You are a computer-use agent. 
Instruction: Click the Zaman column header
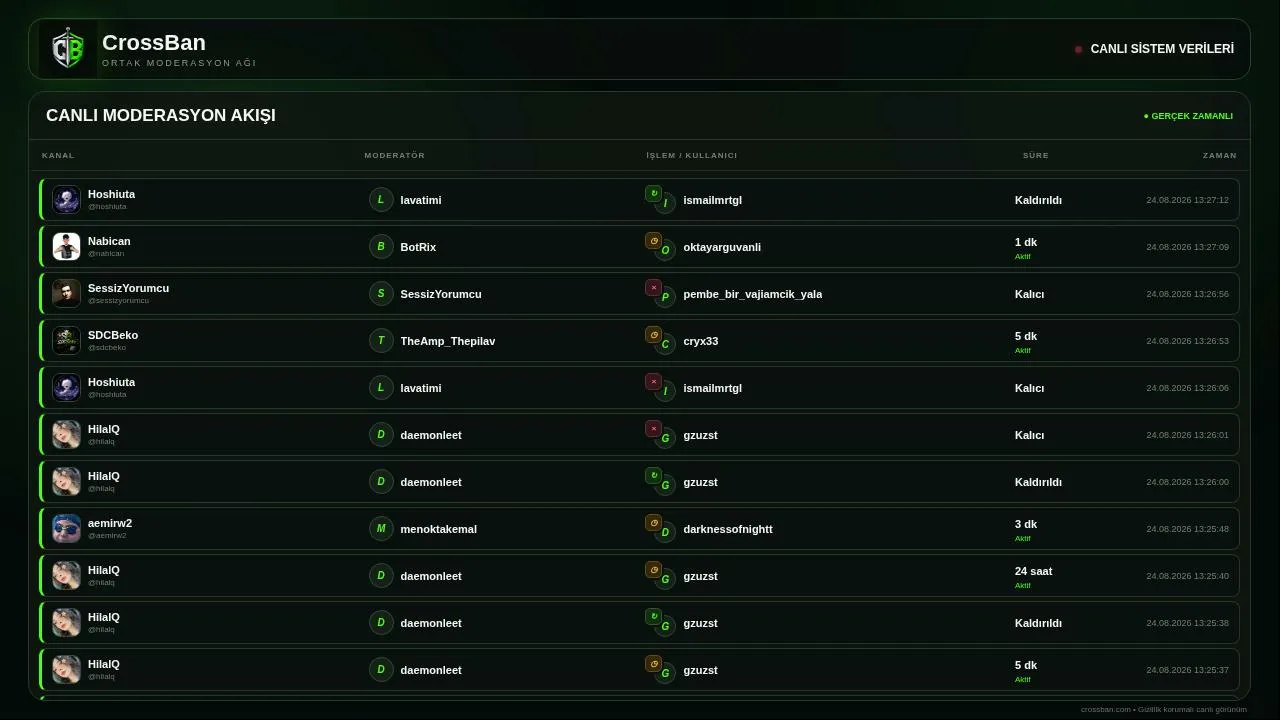[x=1219, y=155]
